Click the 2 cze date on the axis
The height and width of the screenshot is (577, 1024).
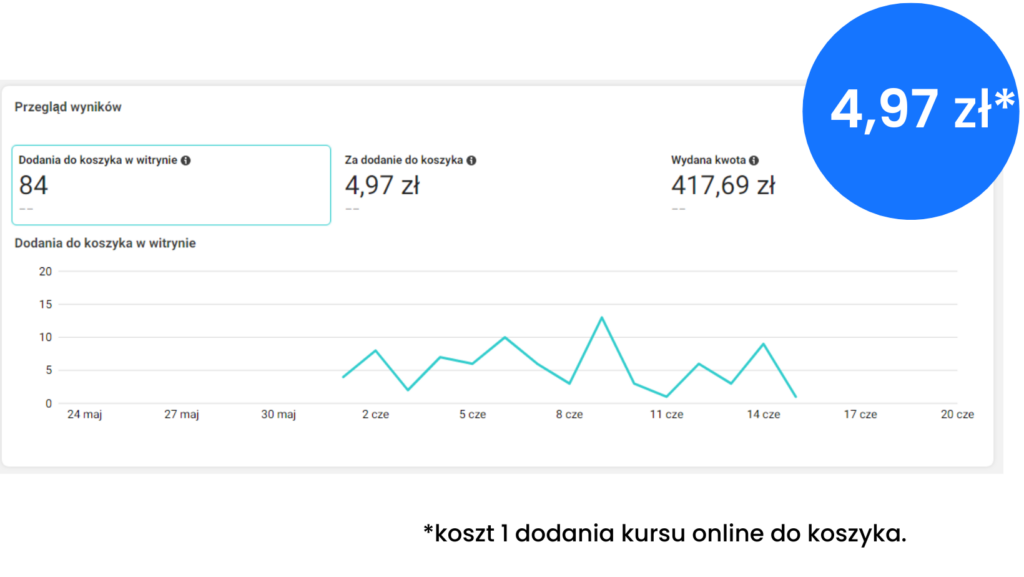coord(375,415)
